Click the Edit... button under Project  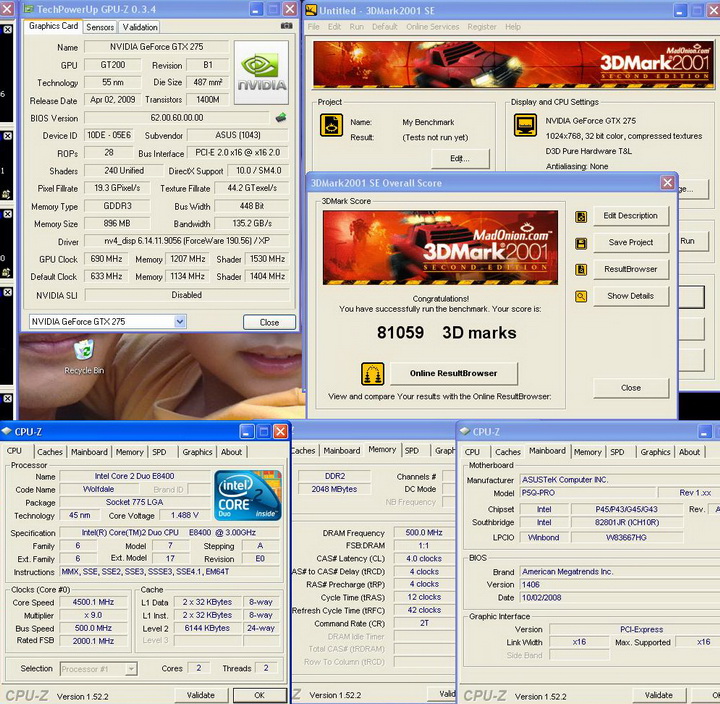click(460, 158)
